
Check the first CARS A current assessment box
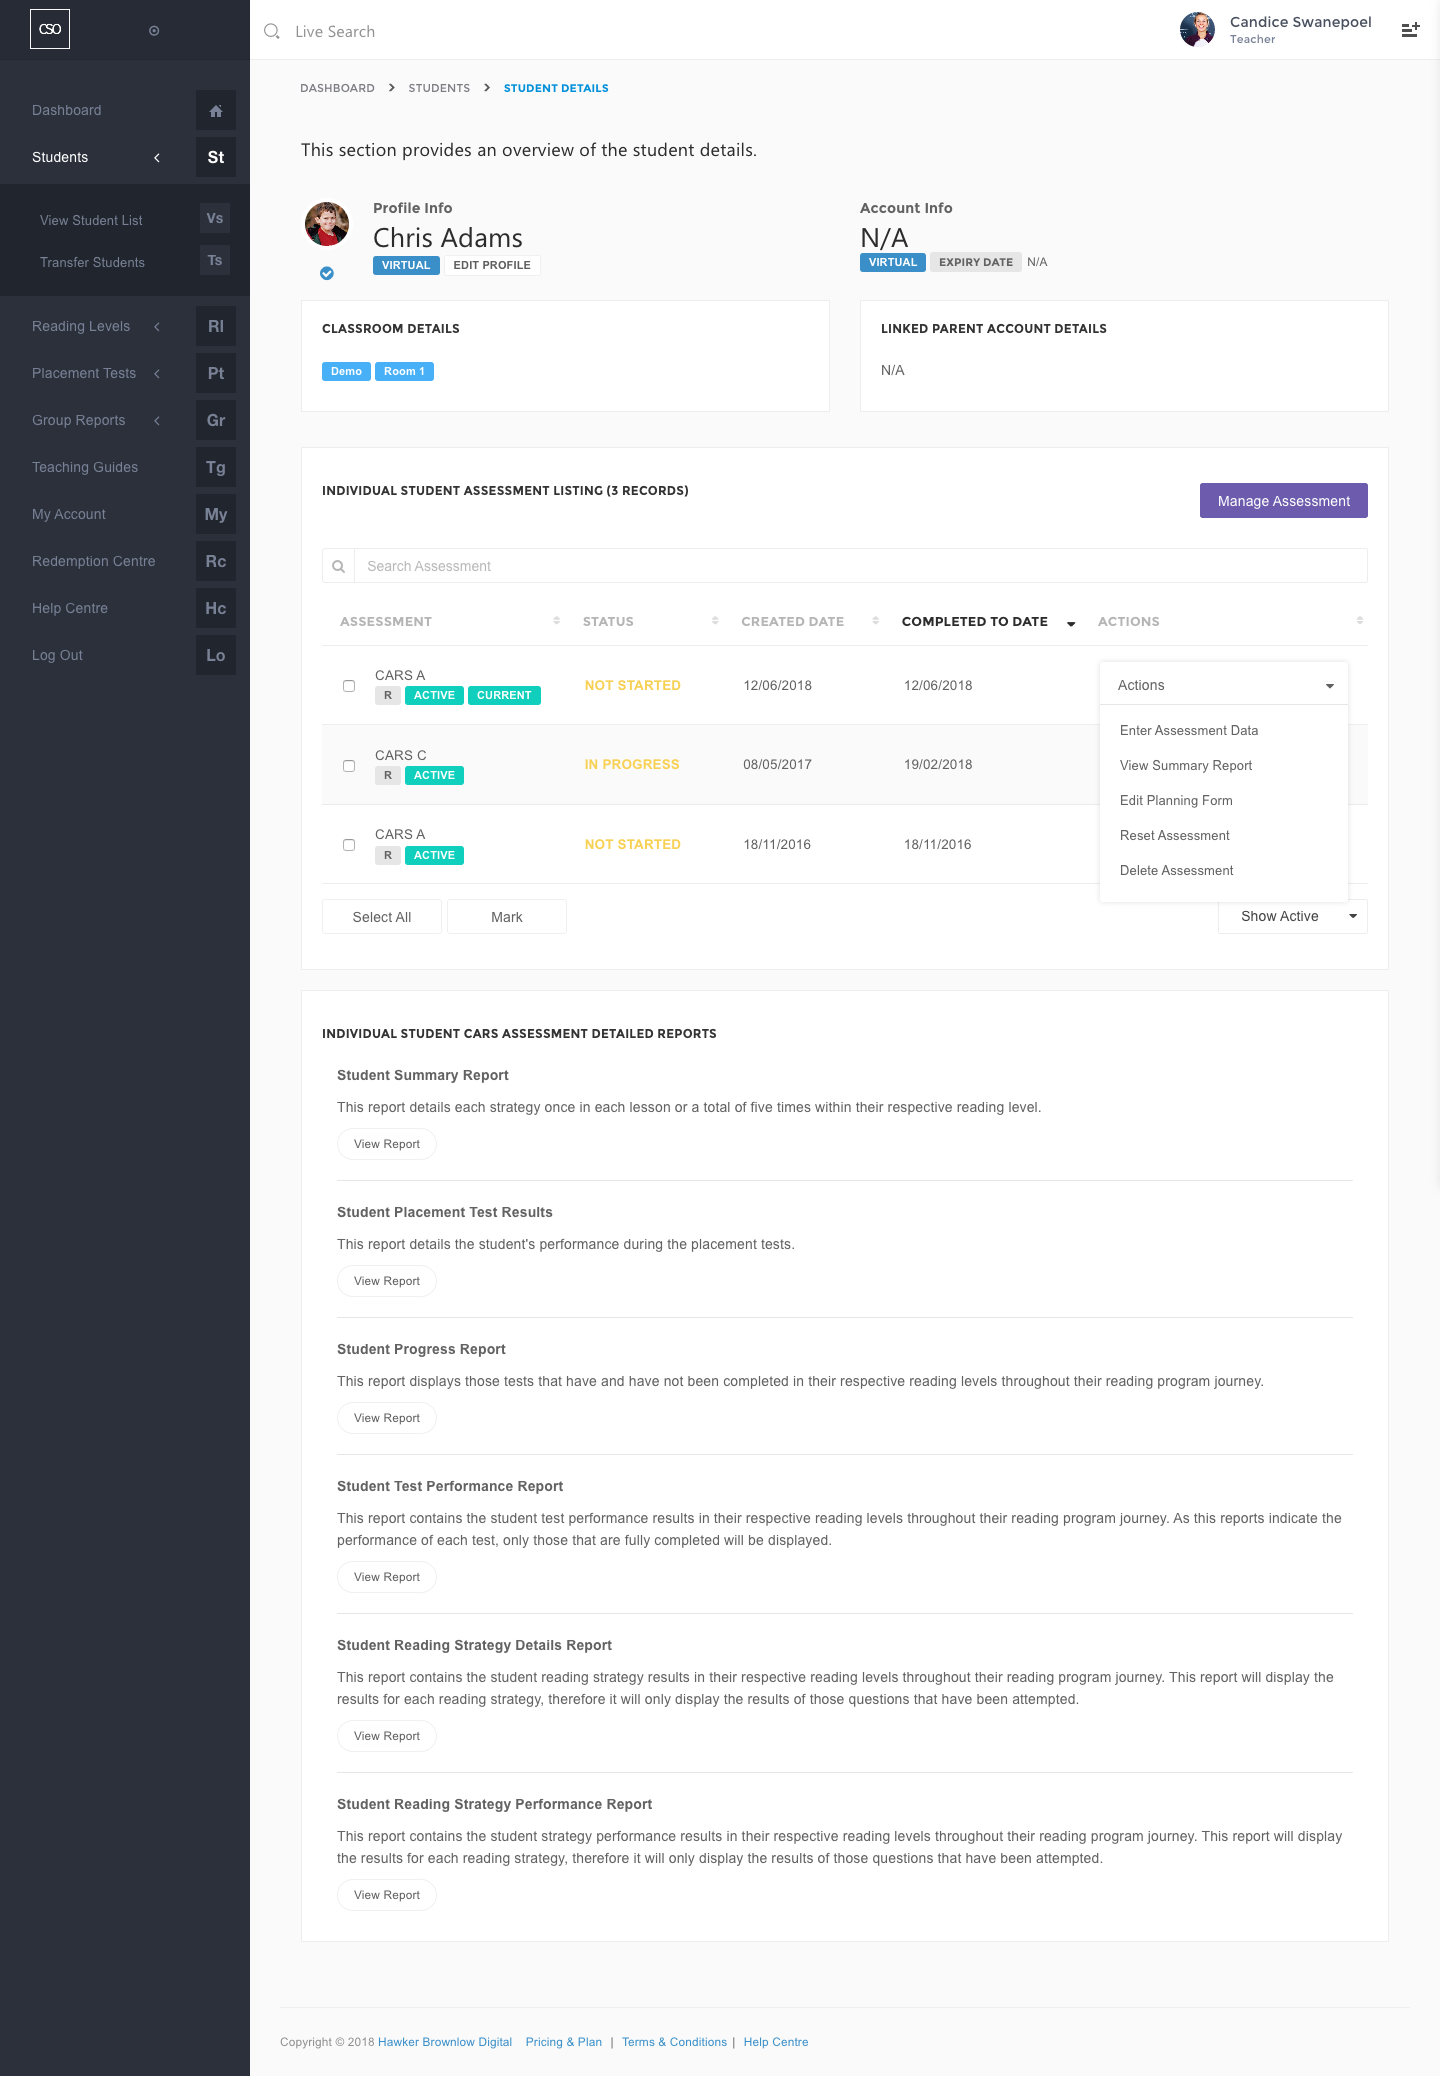(x=349, y=686)
